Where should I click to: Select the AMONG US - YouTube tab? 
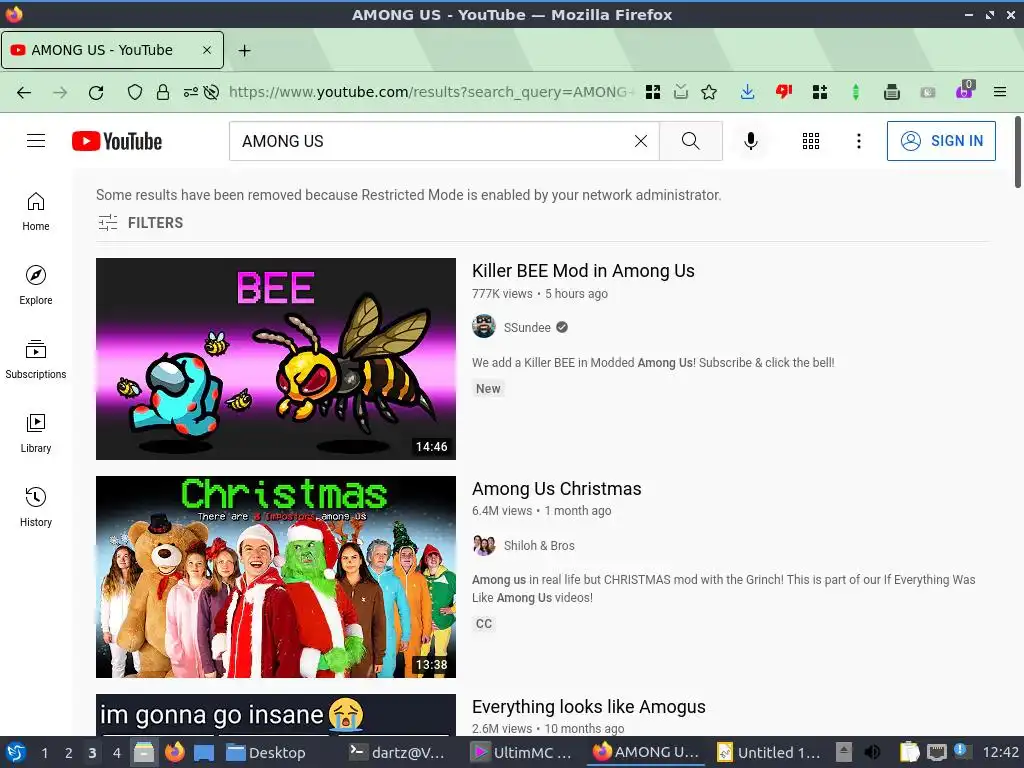[112, 50]
